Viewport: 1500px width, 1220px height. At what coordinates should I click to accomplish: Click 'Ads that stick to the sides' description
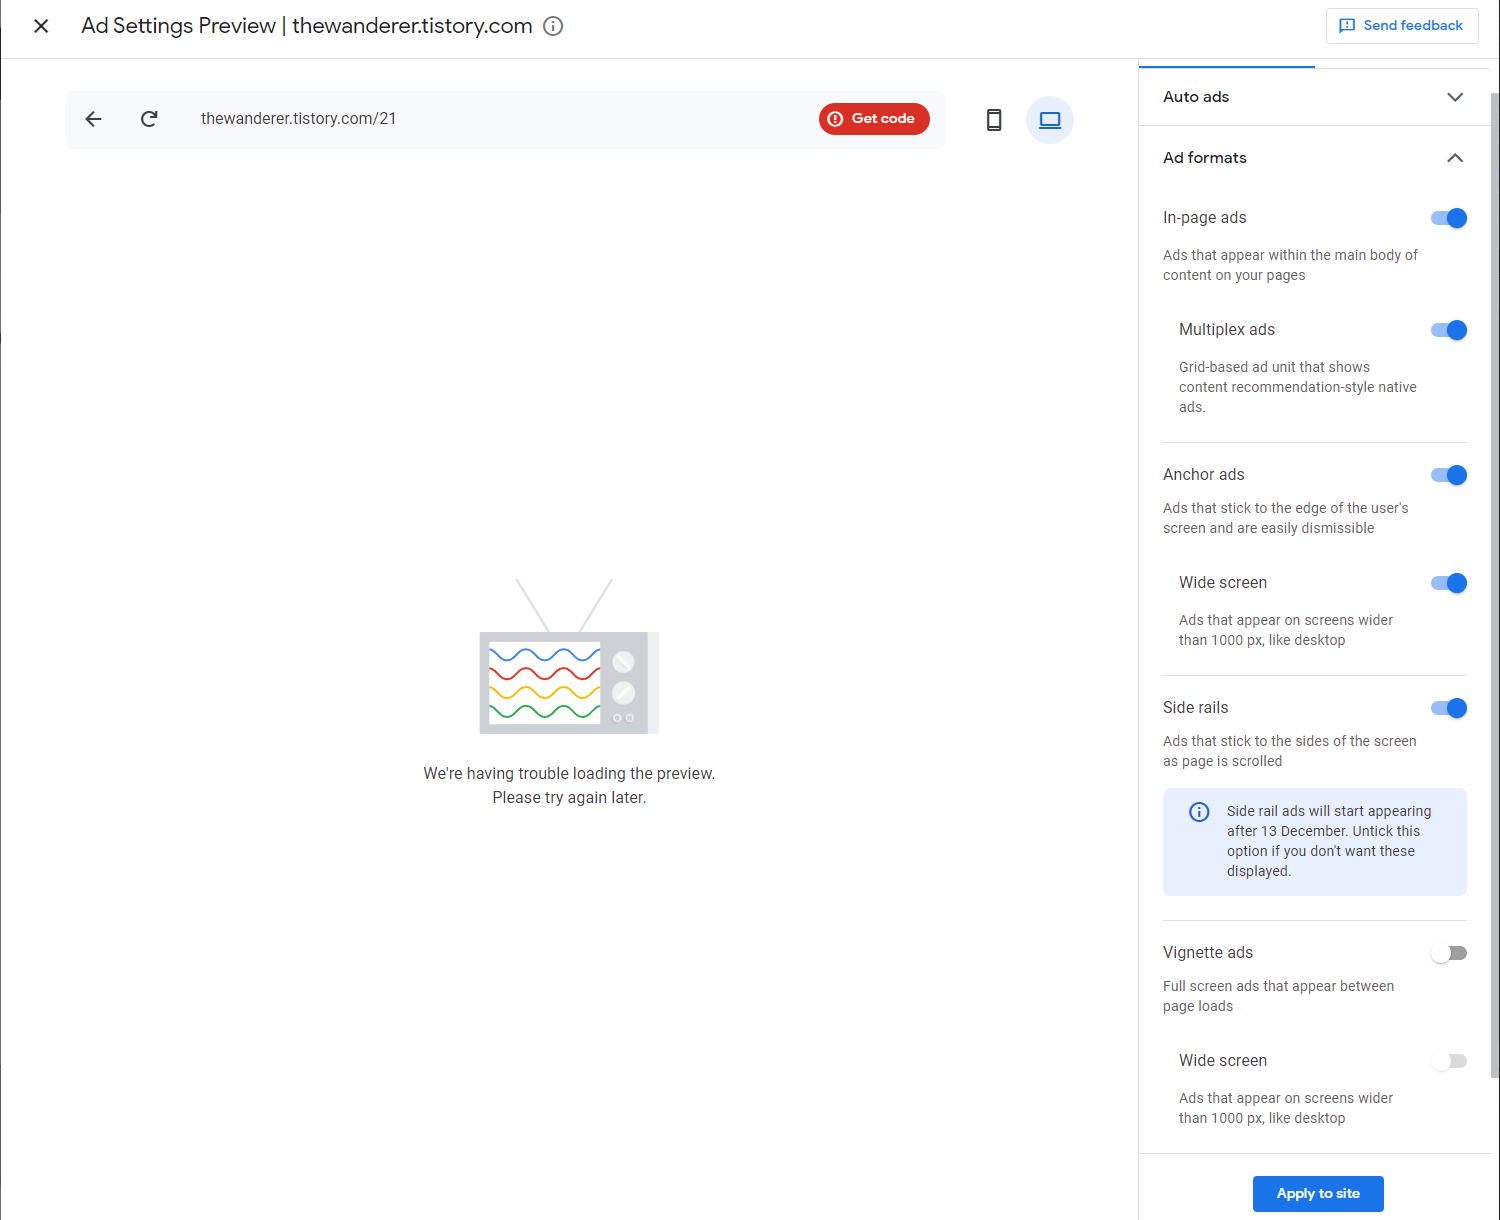[x=1289, y=751]
